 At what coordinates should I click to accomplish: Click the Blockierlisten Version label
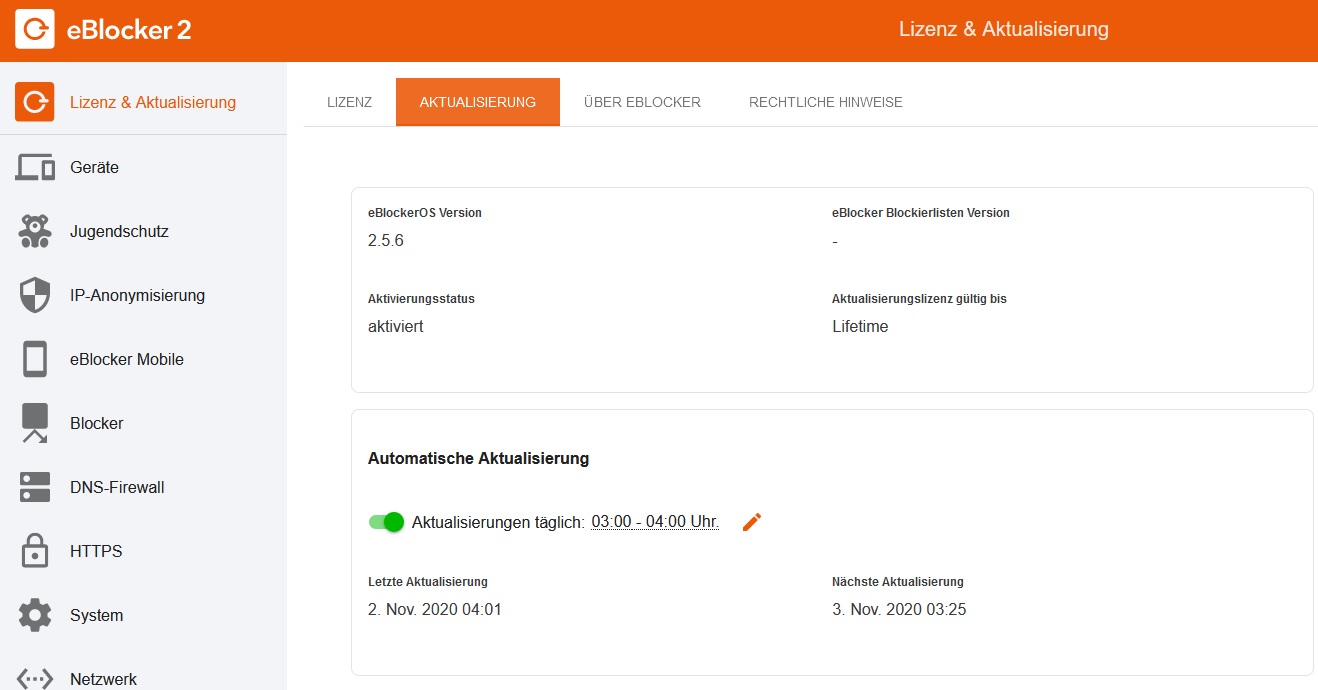[921, 213]
